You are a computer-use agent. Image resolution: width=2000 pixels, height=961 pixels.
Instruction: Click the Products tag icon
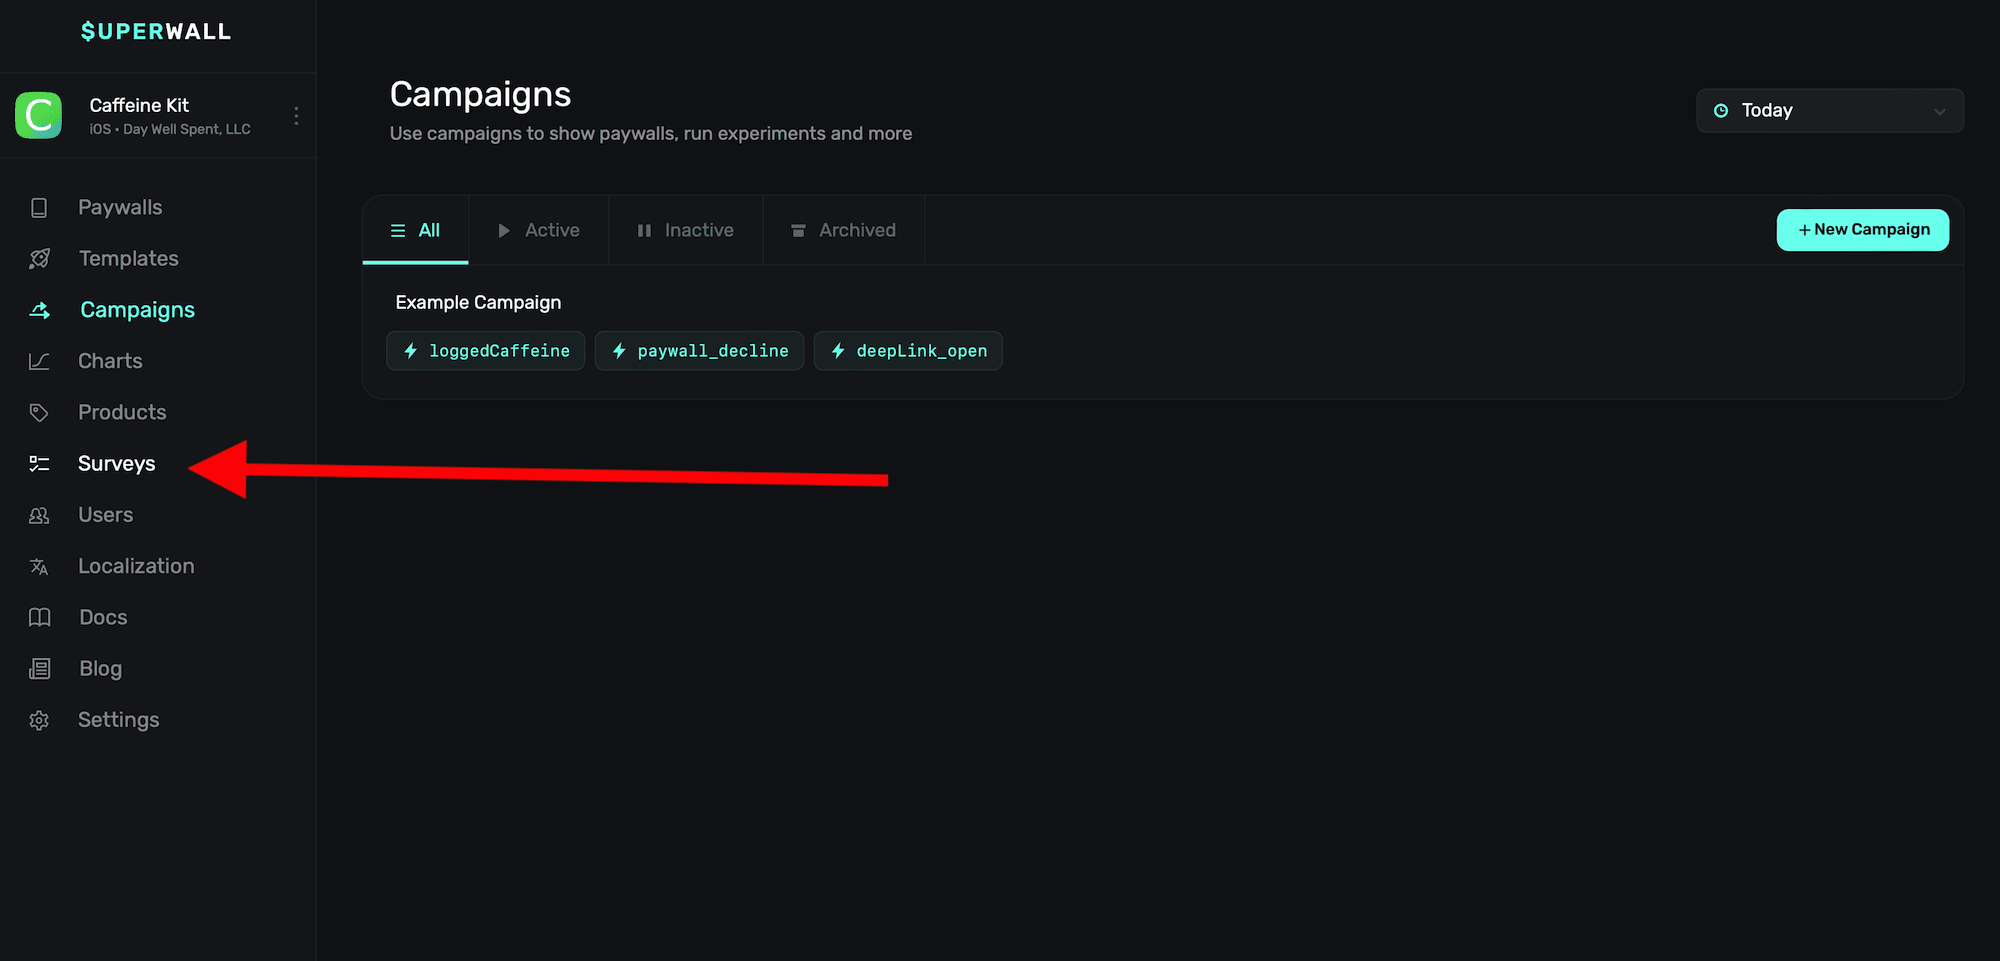click(x=39, y=413)
